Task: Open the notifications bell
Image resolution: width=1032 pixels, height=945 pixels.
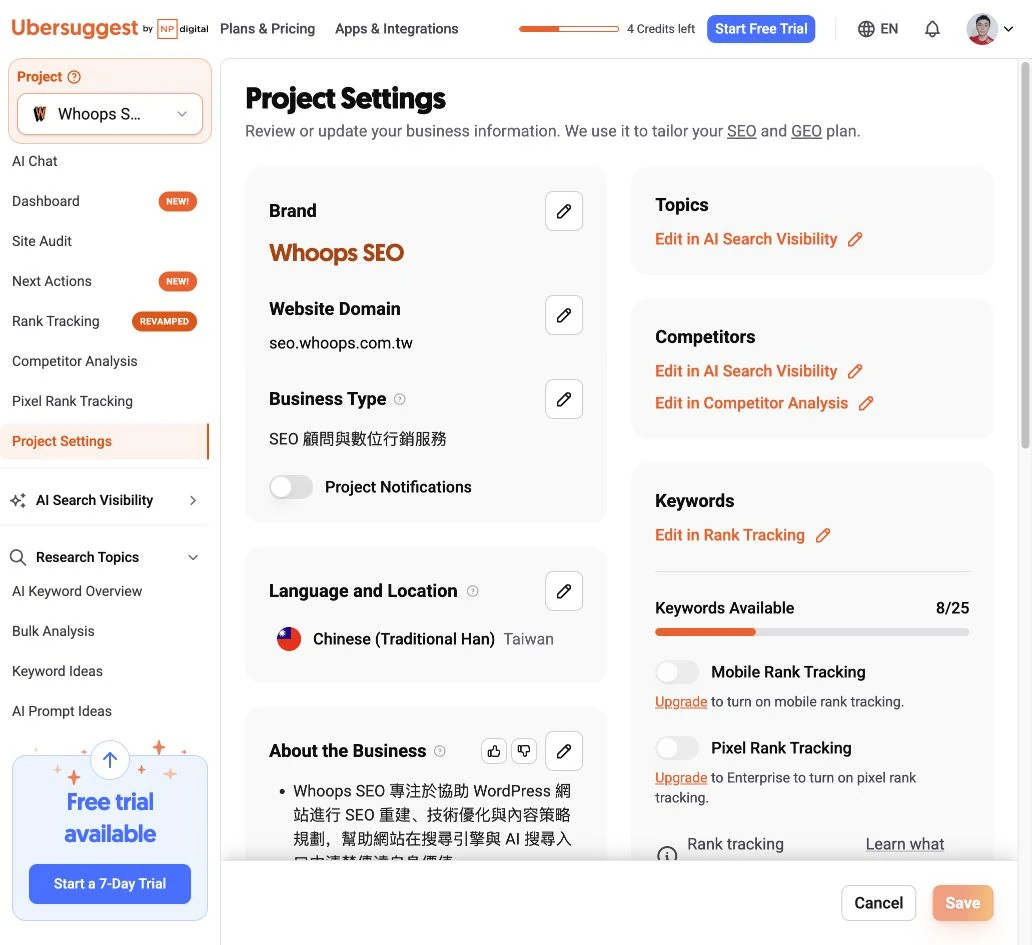Action: coord(932,29)
